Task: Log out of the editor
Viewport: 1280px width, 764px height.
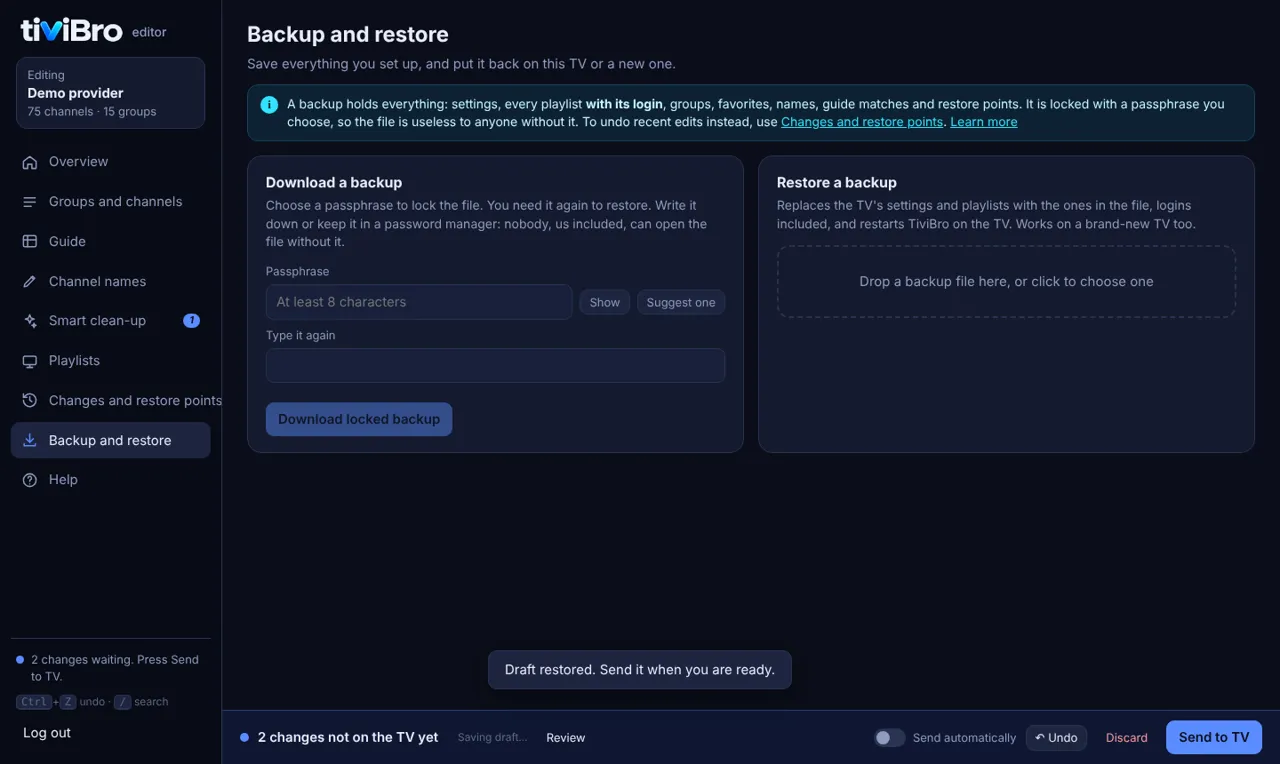Action: (x=47, y=733)
